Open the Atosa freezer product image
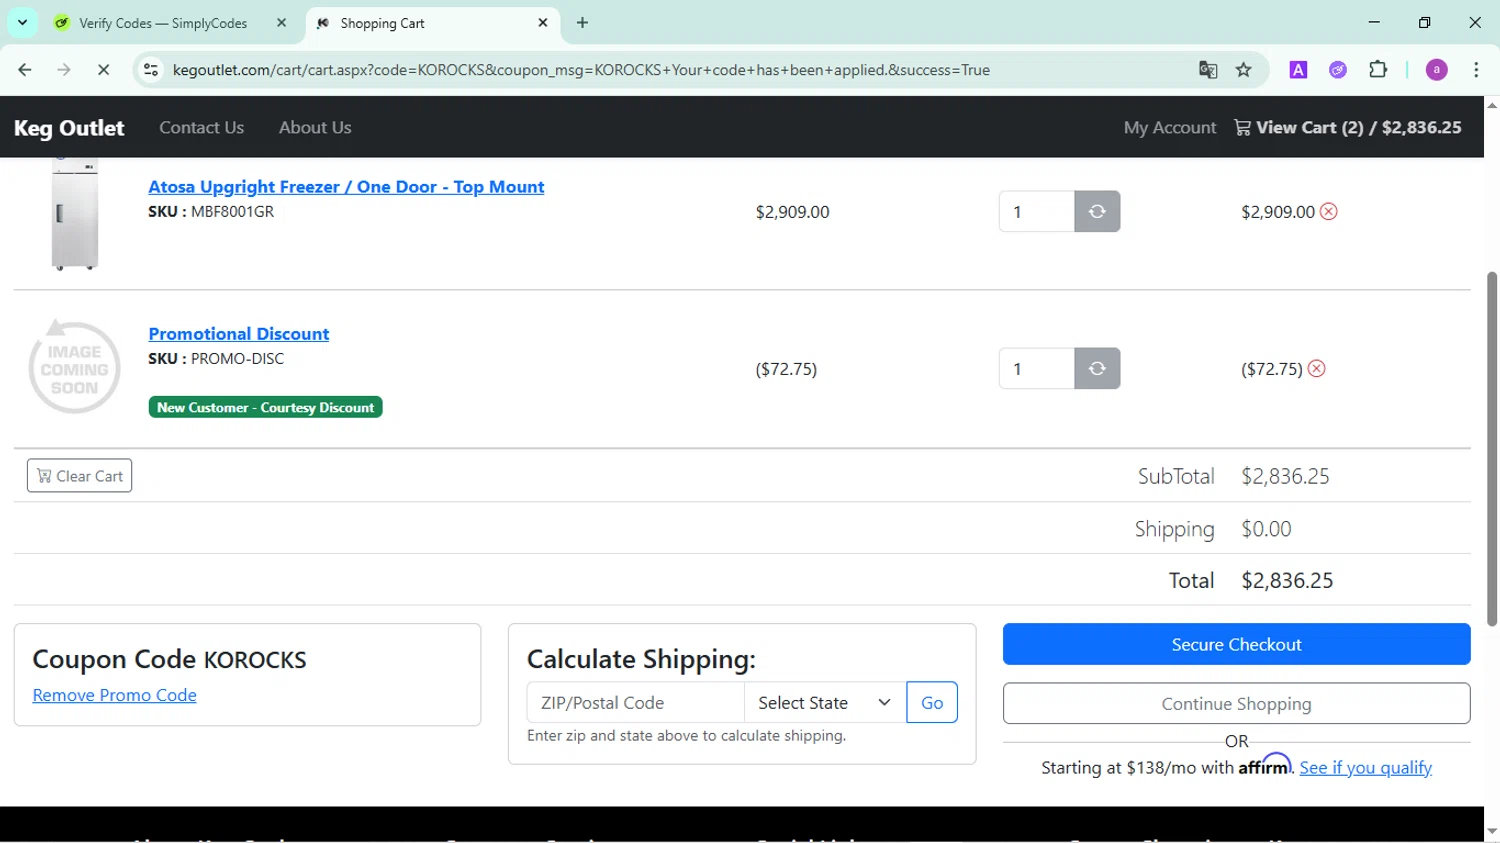This screenshot has width=1500, height=843. click(x=75, y=214)
